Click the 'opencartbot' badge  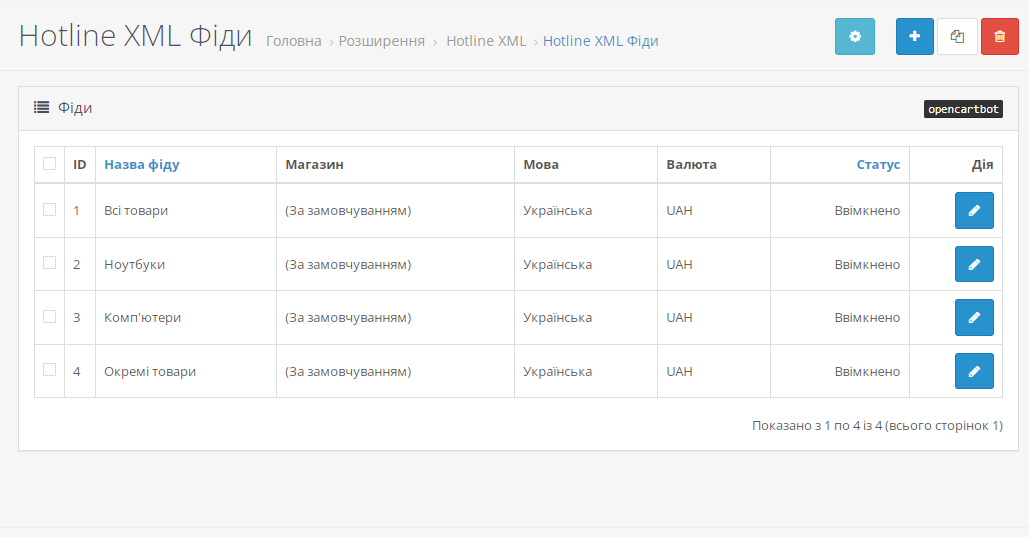963,109
